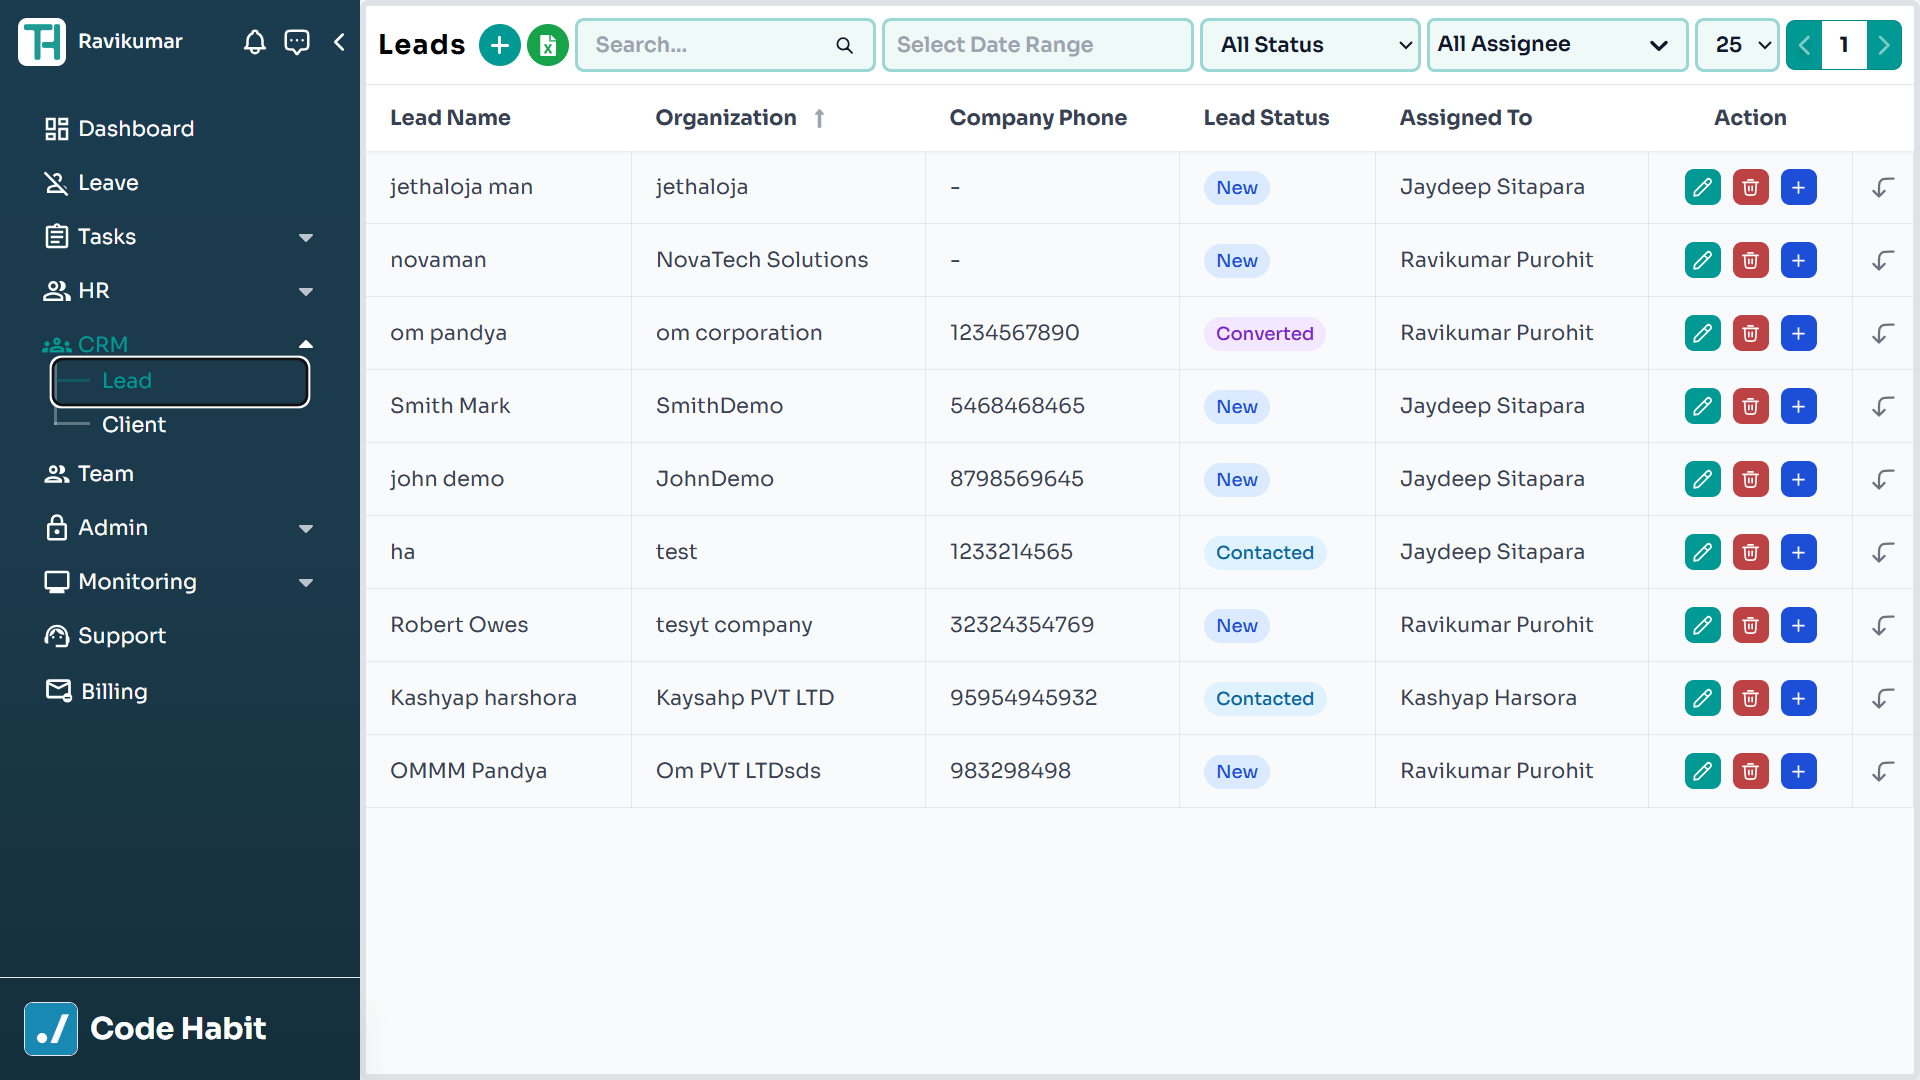Change the 25 per page dropdown
Screen dimensions: 1920x1080
point(1737,45)
